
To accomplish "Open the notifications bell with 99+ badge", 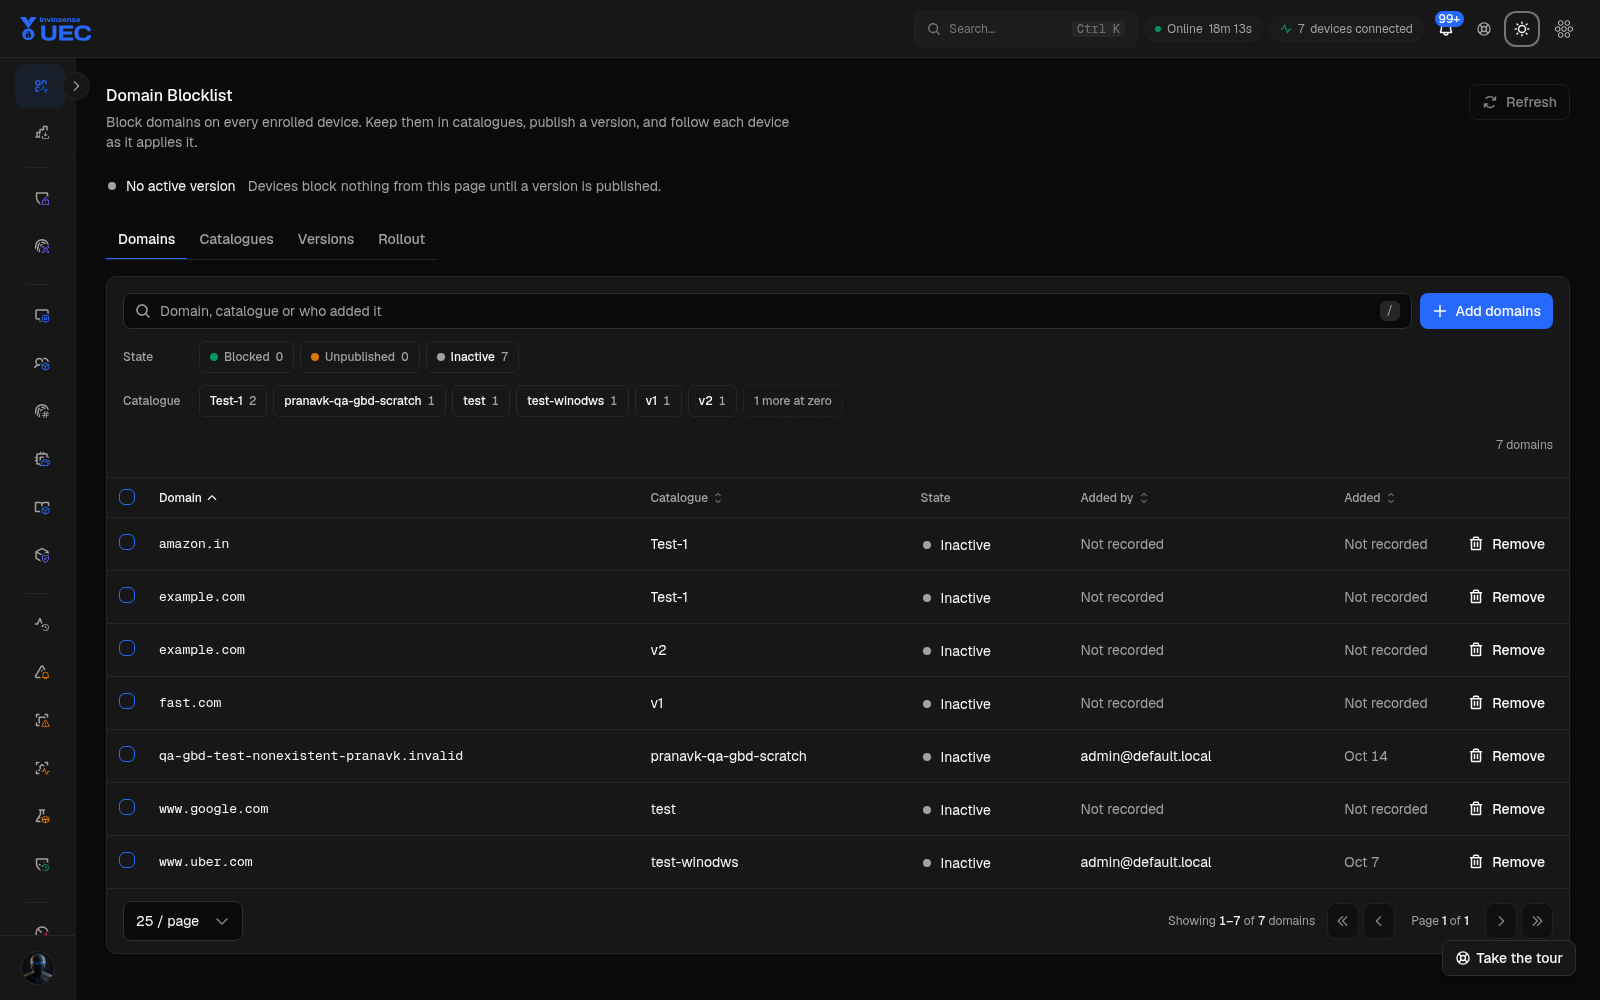I will tap(1446, 29).
